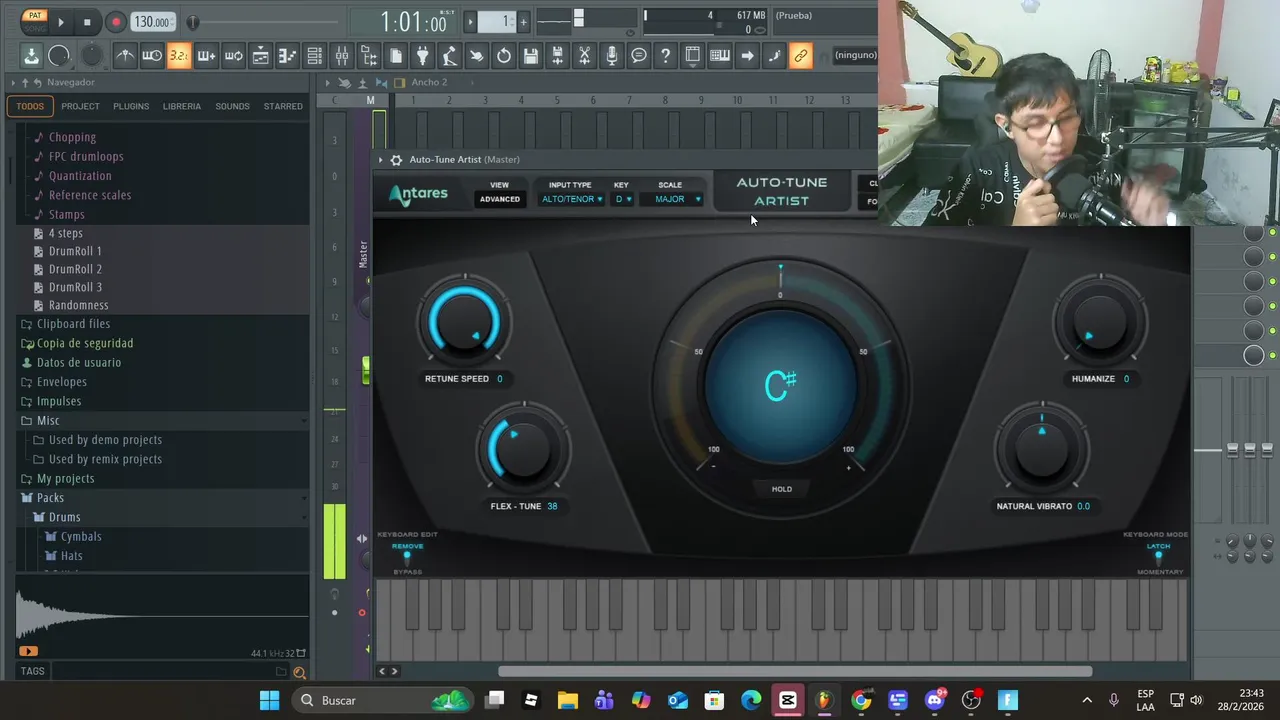The width and height of the screenshot is (1280, 720).
Task: Toggle the PAT/SONG mode switch
Action: click(35, 21)
